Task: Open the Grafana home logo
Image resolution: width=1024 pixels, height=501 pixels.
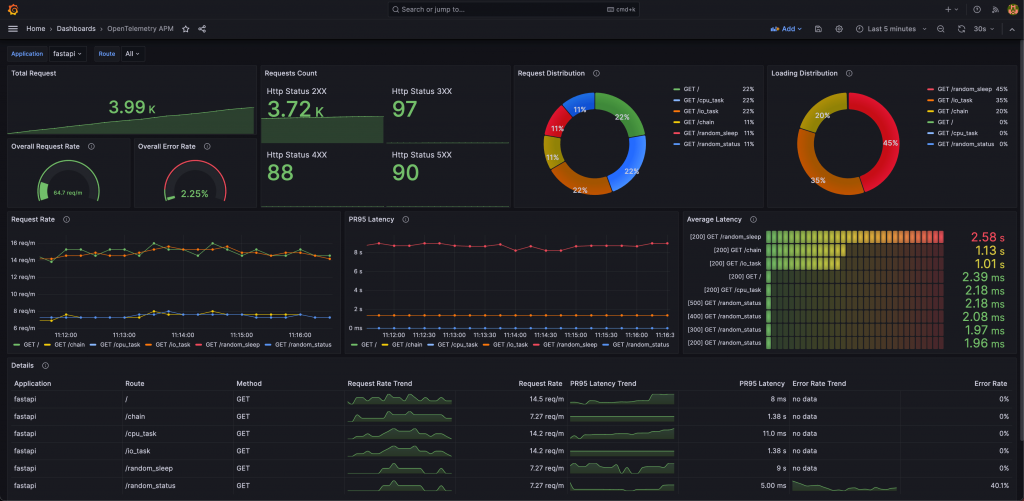Action: pyautogui.click(x=13, y=10)
